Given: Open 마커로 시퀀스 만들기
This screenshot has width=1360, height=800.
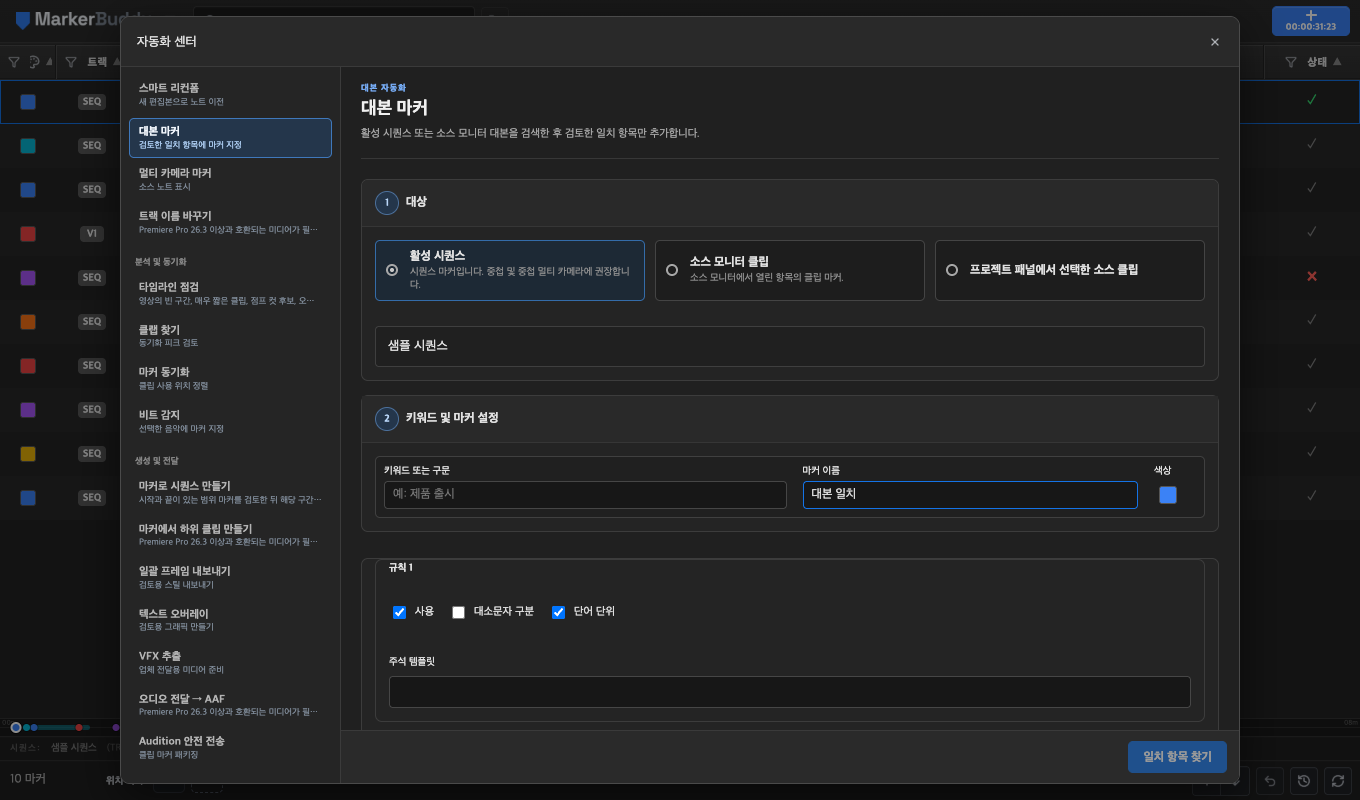Looking at the screenshot, I should (x=230, y=492).
